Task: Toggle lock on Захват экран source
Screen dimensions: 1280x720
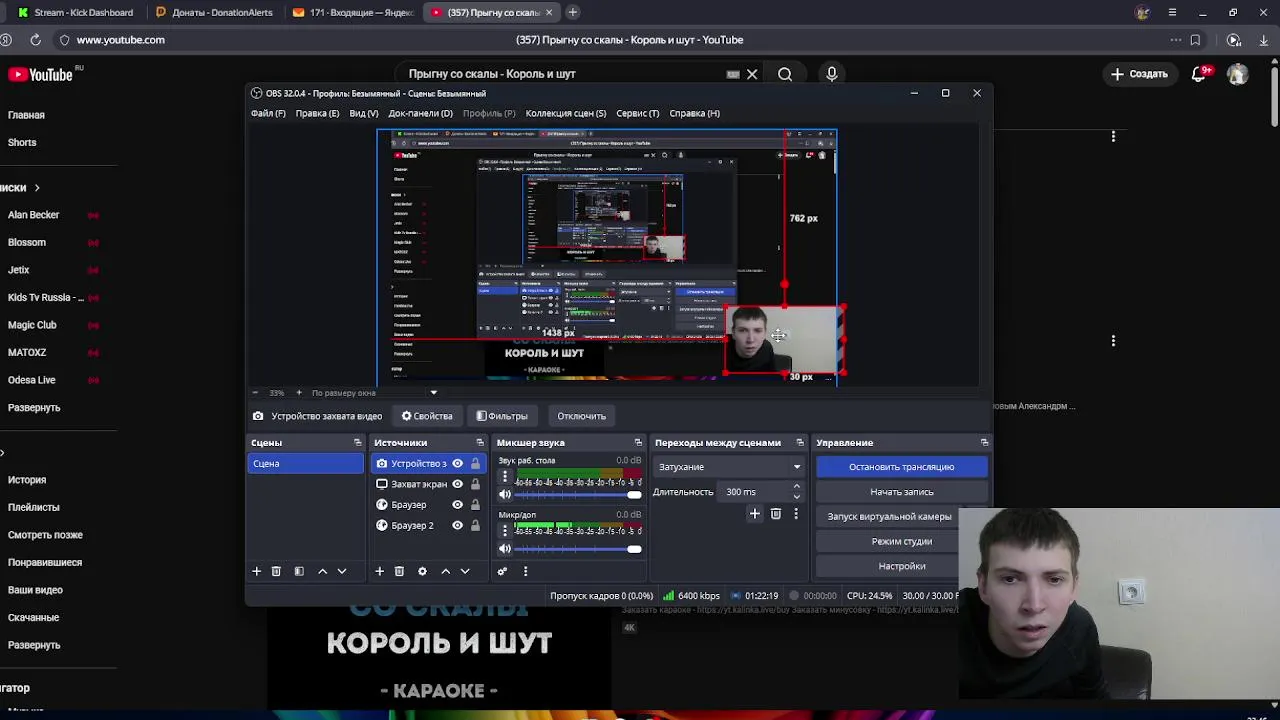Action: (x=475, y=484)
